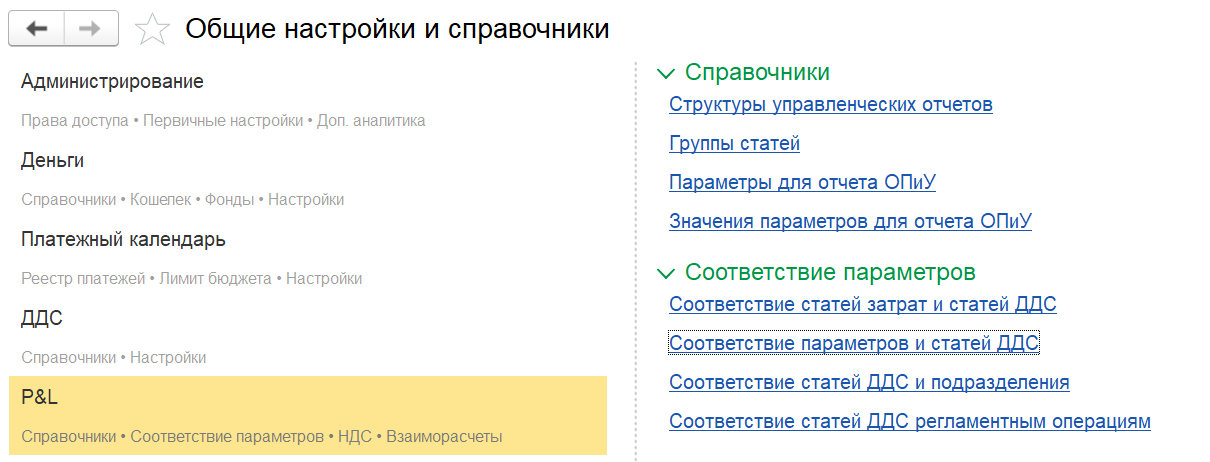
Task: Click the Справочники green section header
Action: (x=758, y=72)
